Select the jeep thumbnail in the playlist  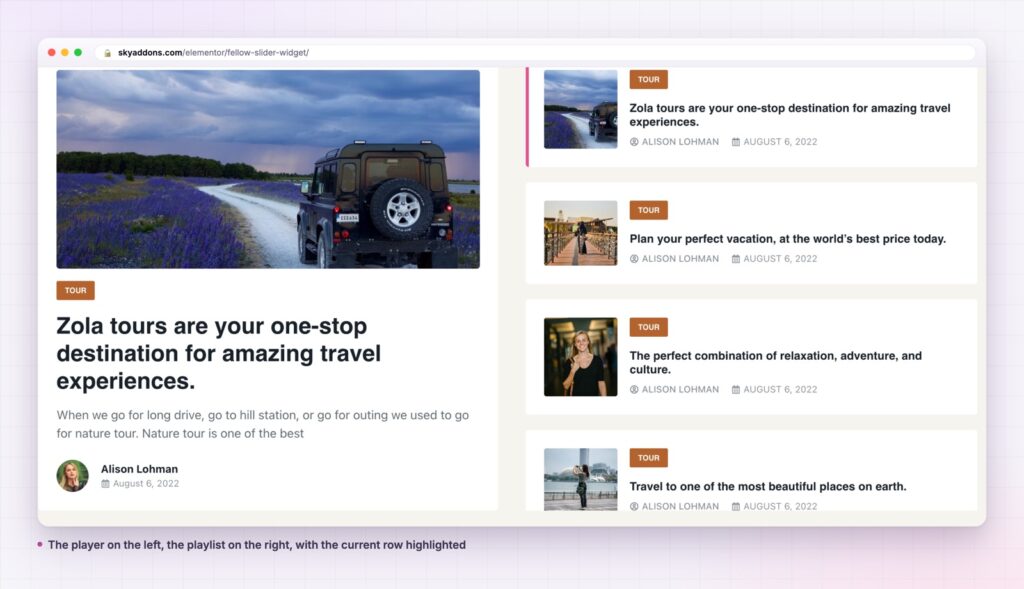tap(581, 109)
